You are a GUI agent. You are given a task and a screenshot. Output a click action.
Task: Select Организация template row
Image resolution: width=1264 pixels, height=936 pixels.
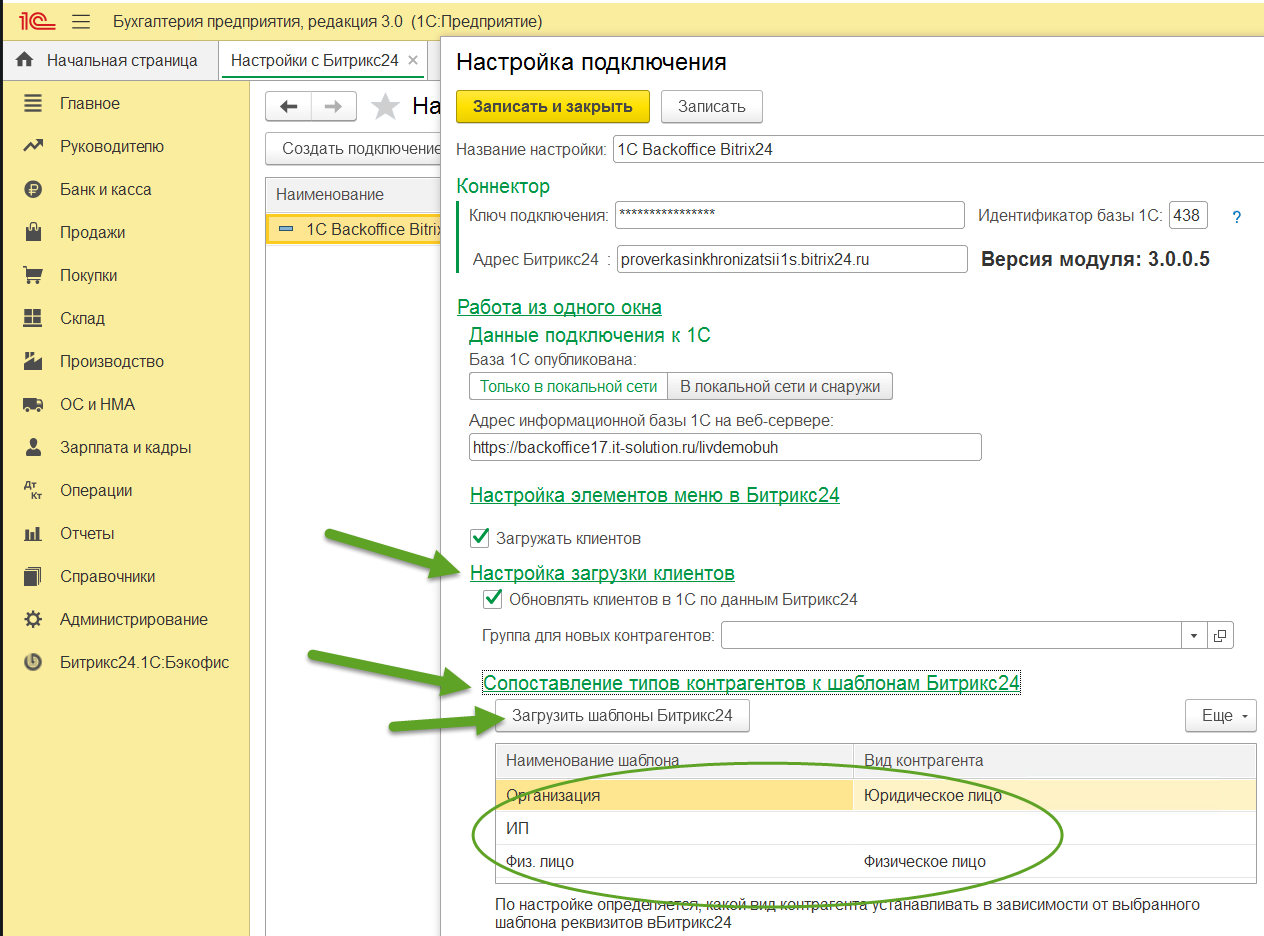875,796
